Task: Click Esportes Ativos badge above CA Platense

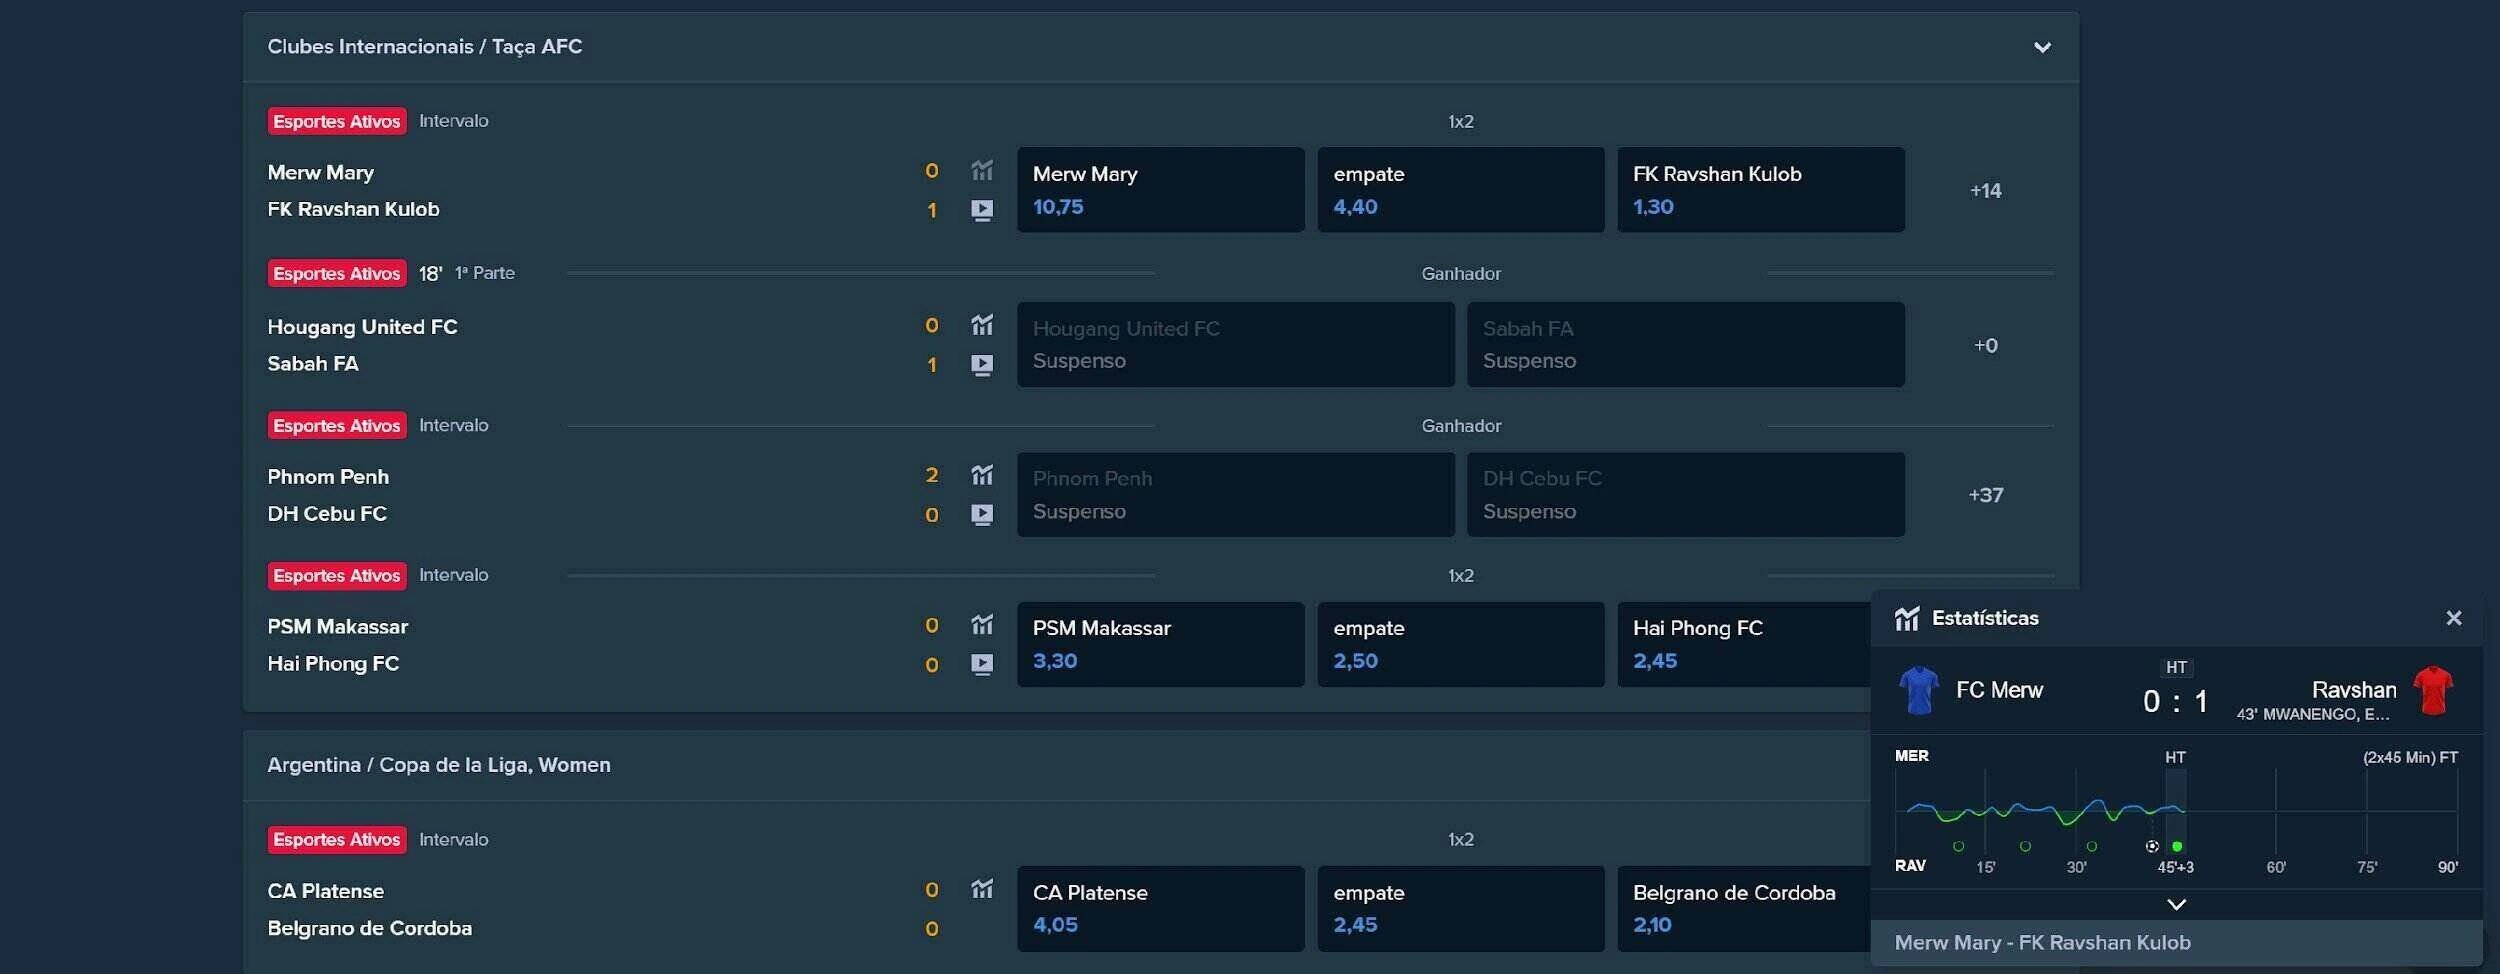Action: coord(337,839)
